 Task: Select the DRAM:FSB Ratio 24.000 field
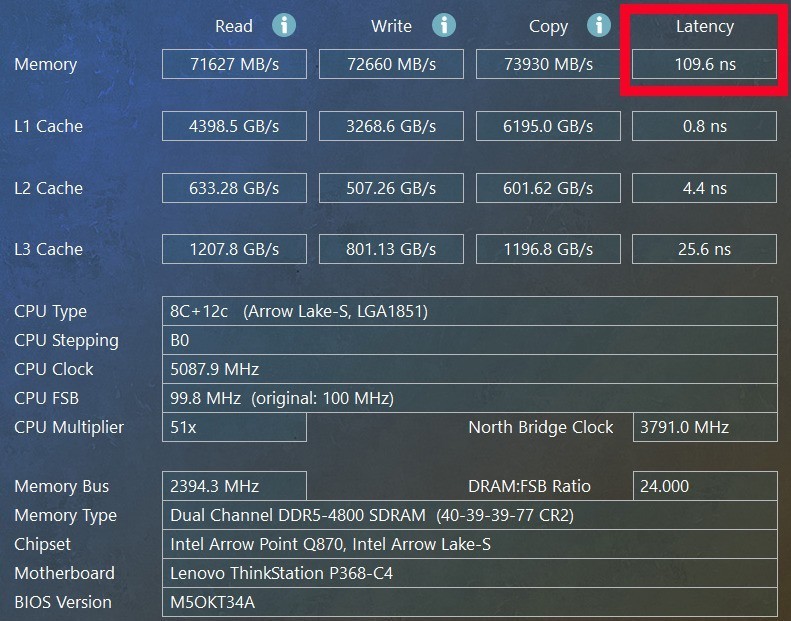point(705,486)
